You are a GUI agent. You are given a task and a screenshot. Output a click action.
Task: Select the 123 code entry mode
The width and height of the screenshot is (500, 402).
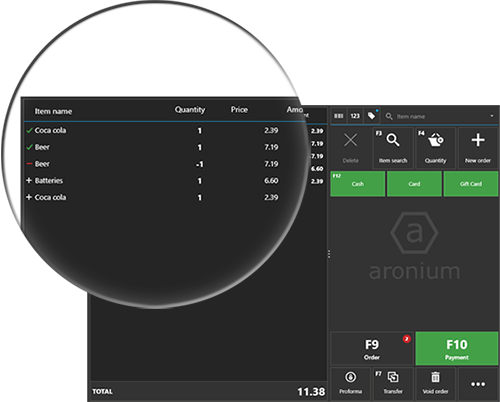355,116
